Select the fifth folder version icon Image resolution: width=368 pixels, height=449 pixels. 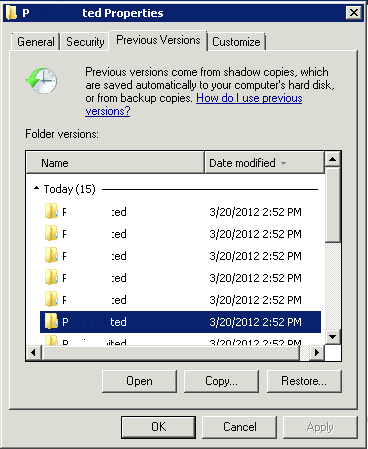(x=51, y=299)
